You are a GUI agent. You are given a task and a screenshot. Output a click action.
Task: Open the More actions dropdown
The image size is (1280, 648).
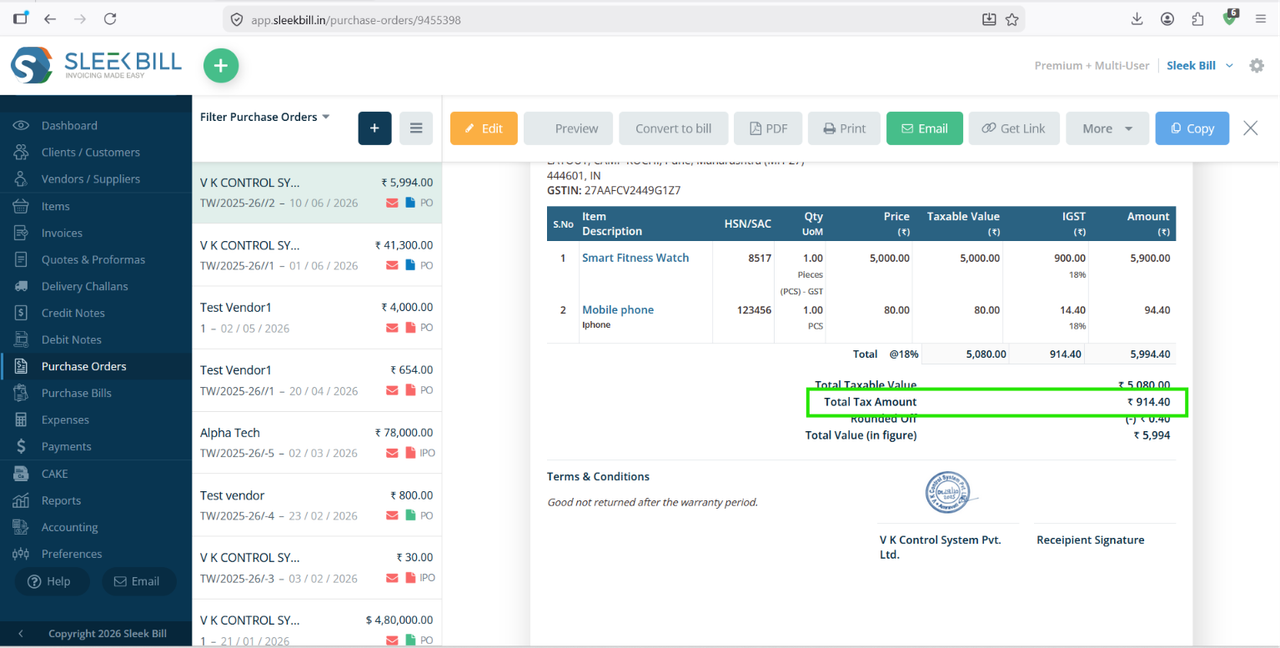pos(1107,128)
